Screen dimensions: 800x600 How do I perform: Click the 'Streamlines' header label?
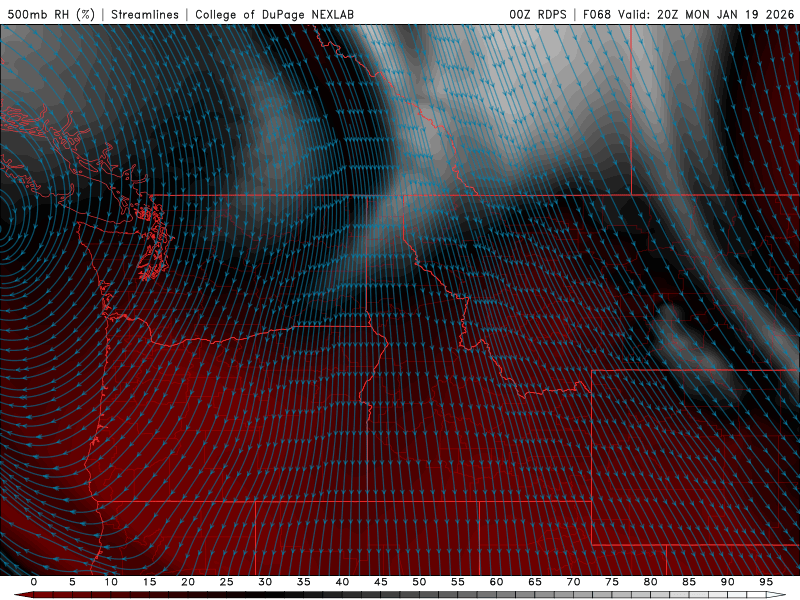[145, 14]
